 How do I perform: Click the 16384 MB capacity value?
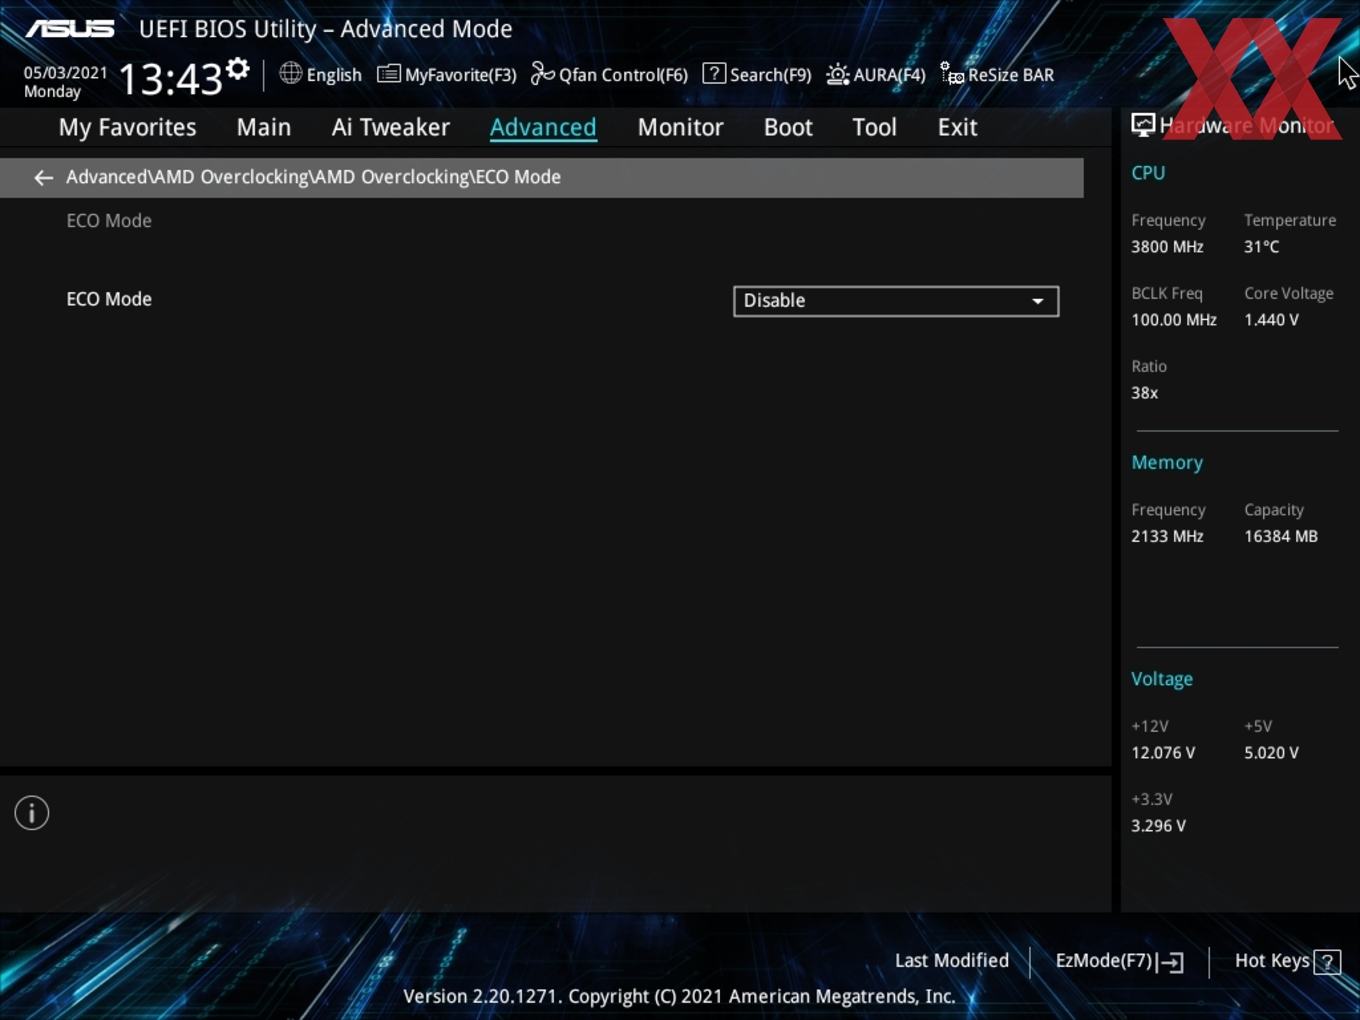pyautogui.click(x=1281, y=536)
